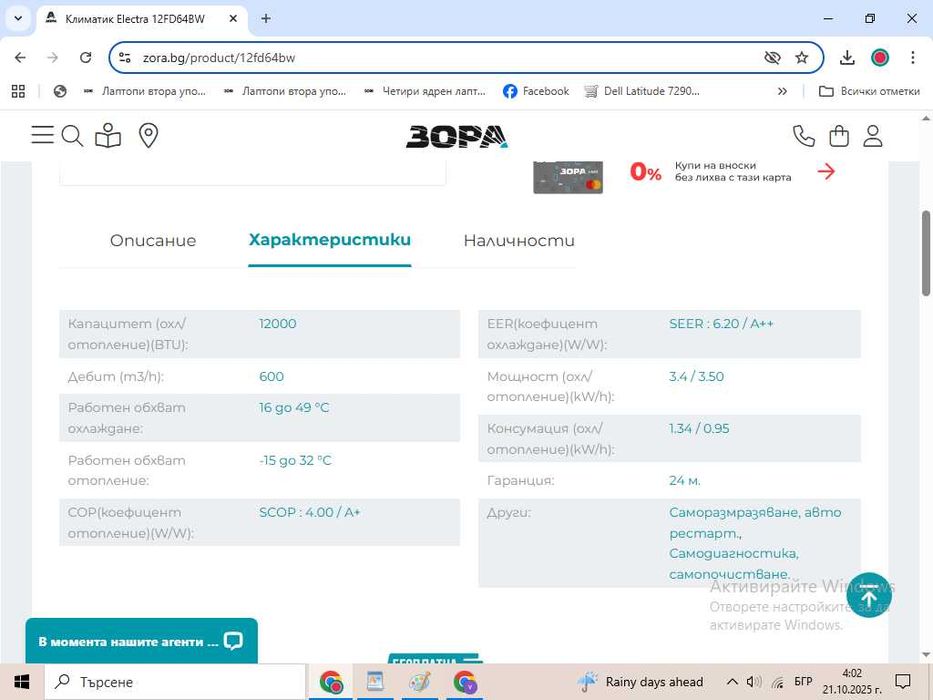Screen dimensions: 933x700
Task: Open the site search magnifier
Action: 72,136
